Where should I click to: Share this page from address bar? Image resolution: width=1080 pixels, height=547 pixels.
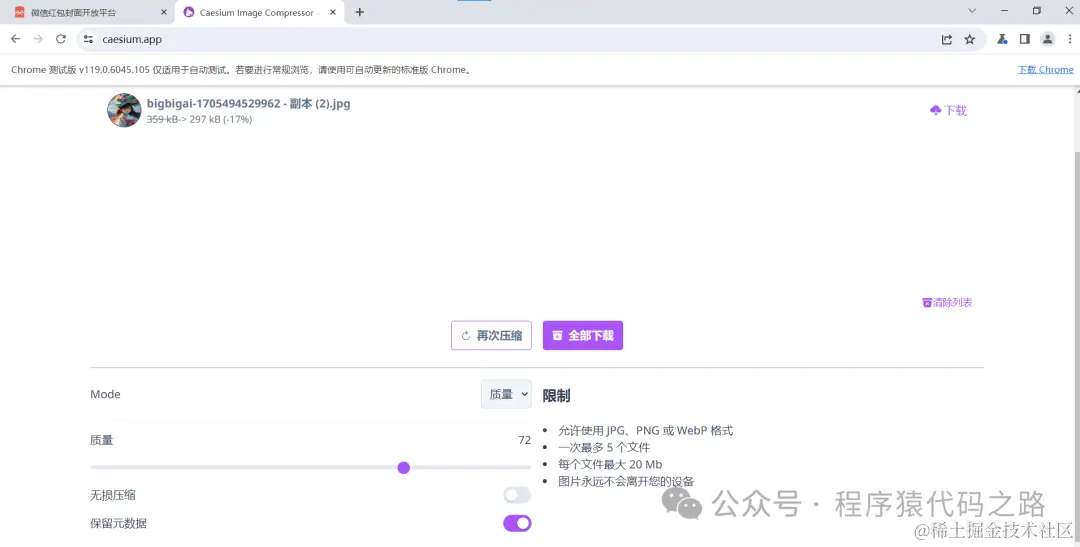pyautogui.click(x=946, y=39)
